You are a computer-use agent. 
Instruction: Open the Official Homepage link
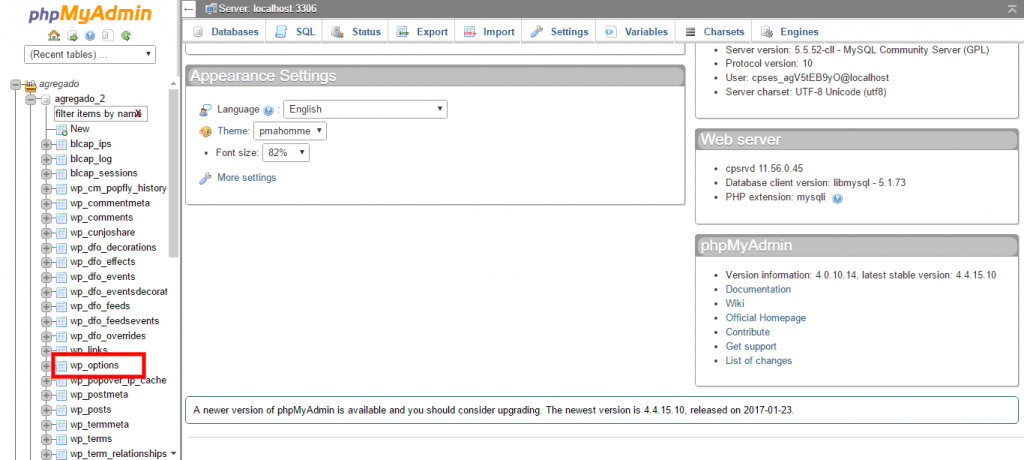point(765,318)
